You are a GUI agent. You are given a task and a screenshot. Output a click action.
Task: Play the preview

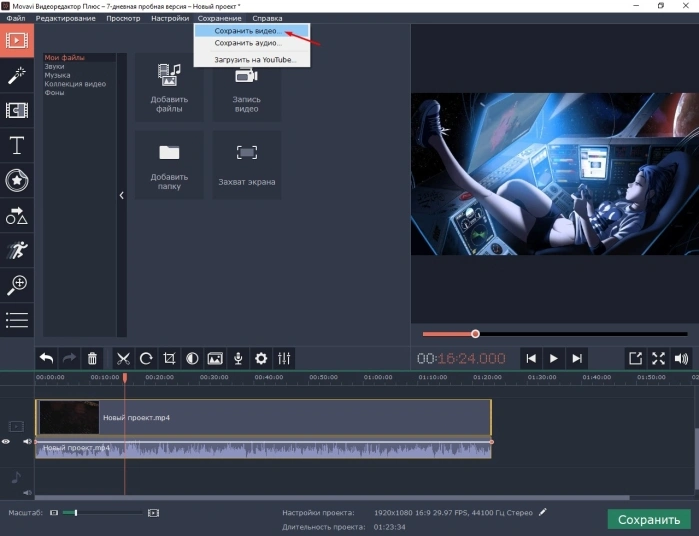click(x=554, y=358)
